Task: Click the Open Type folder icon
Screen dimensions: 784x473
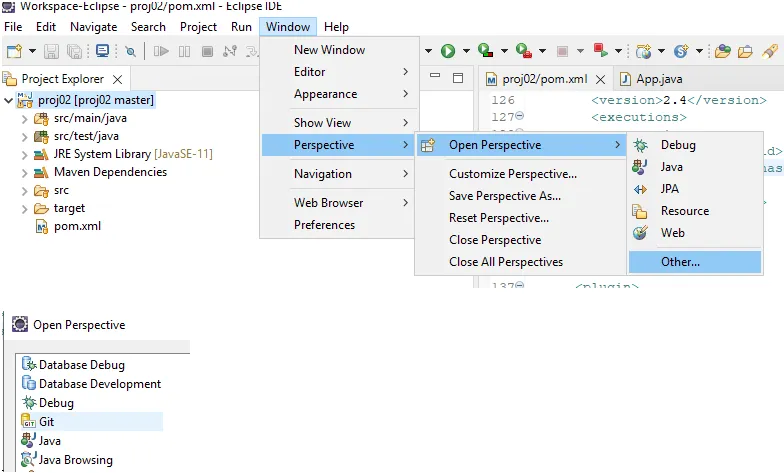Action: [722, 51]
